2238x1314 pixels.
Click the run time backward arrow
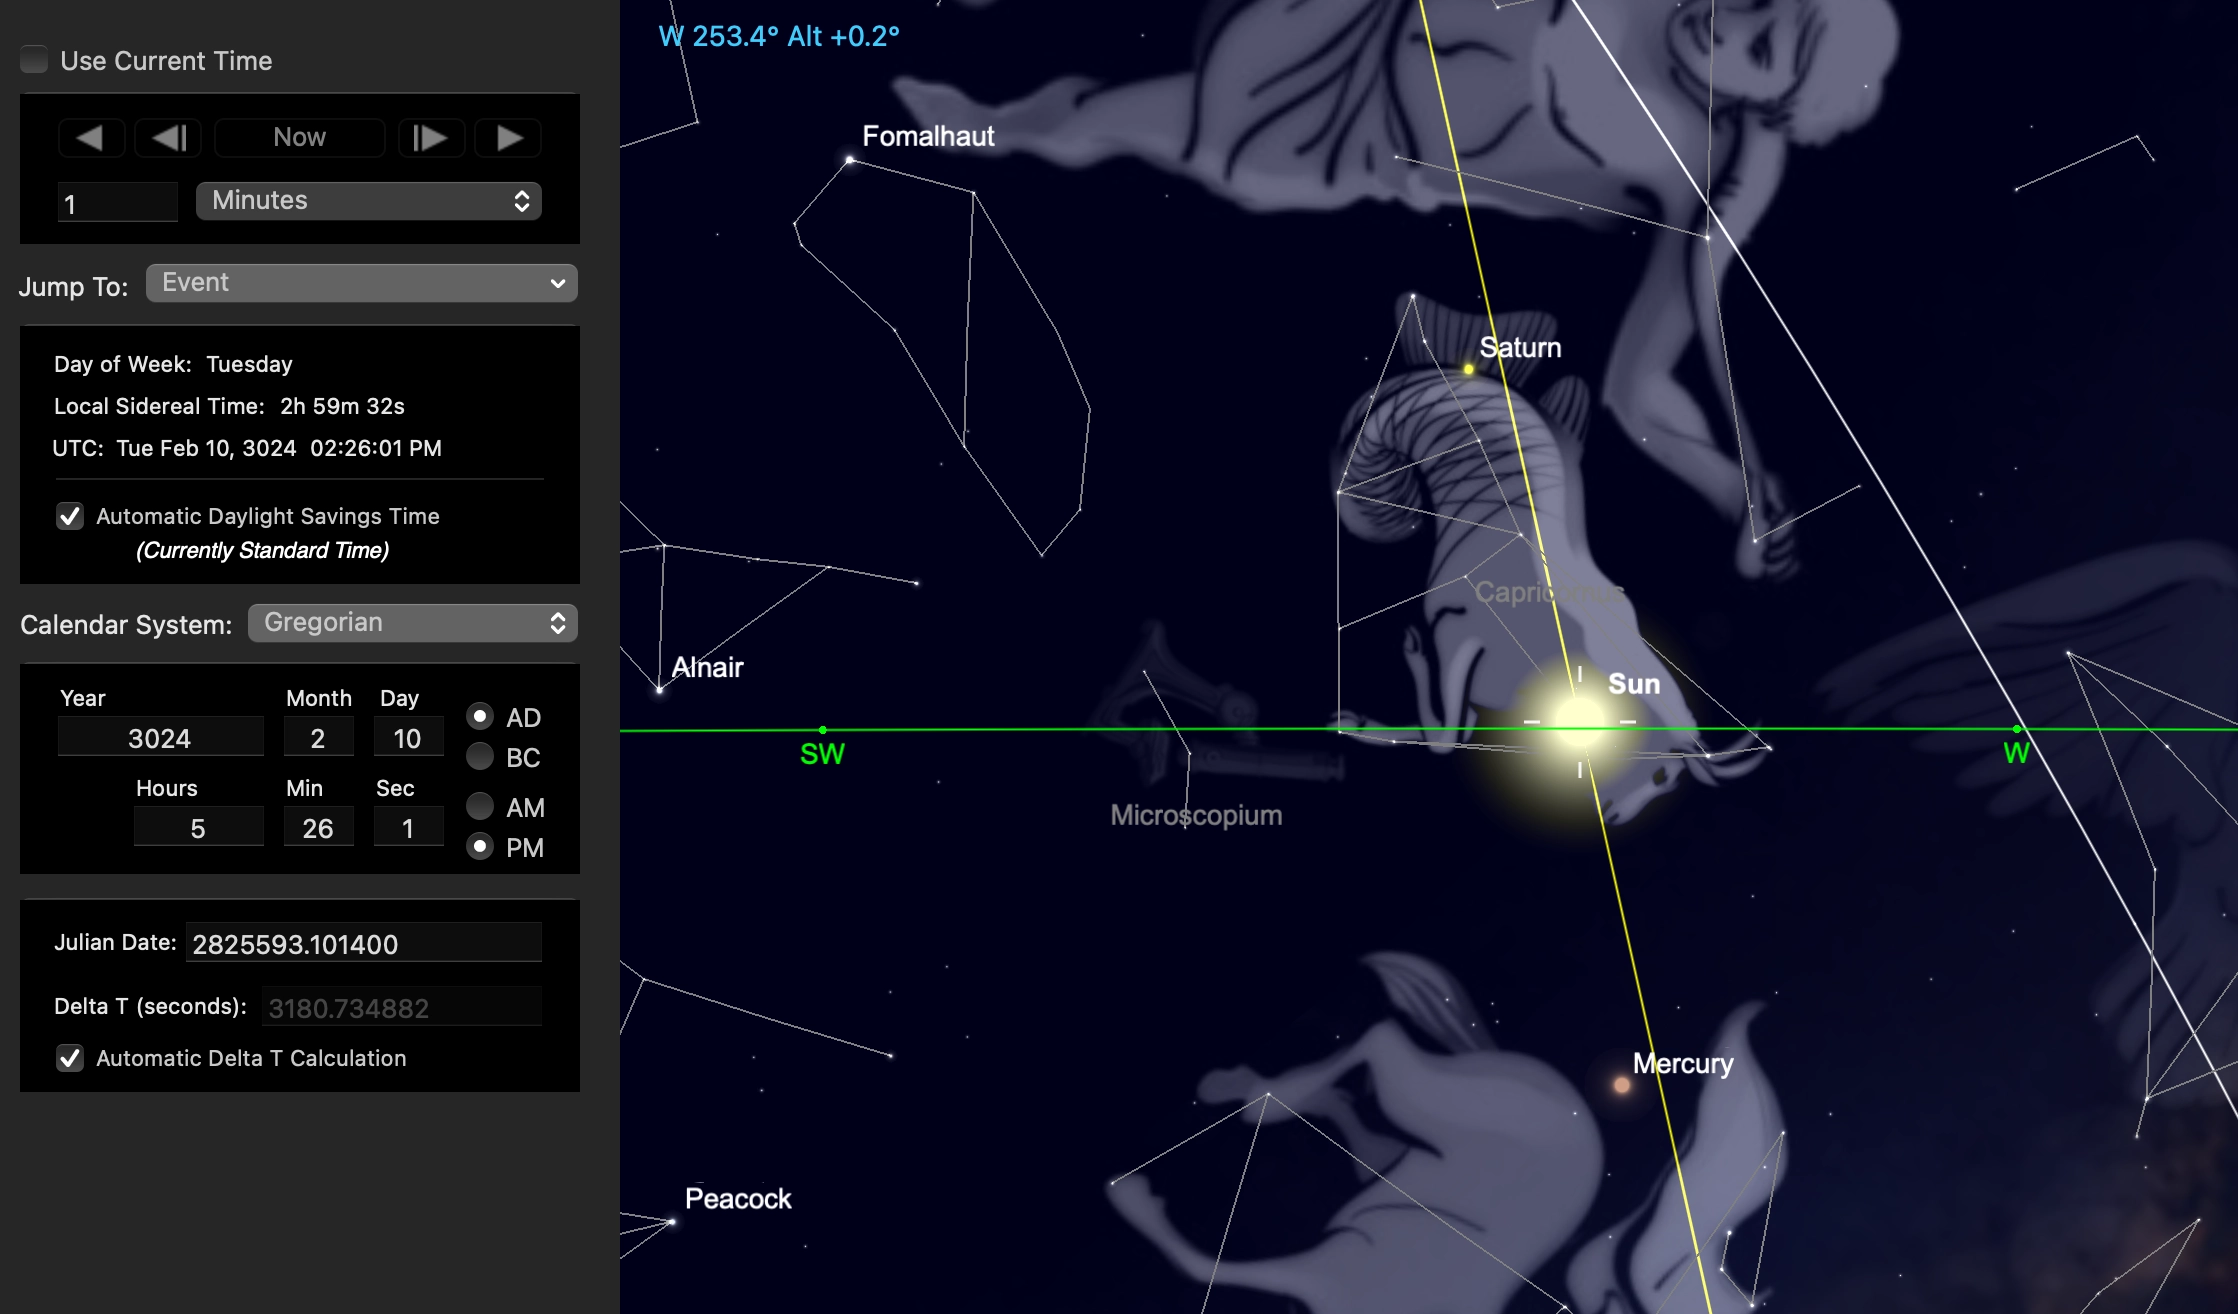[91, 138]
